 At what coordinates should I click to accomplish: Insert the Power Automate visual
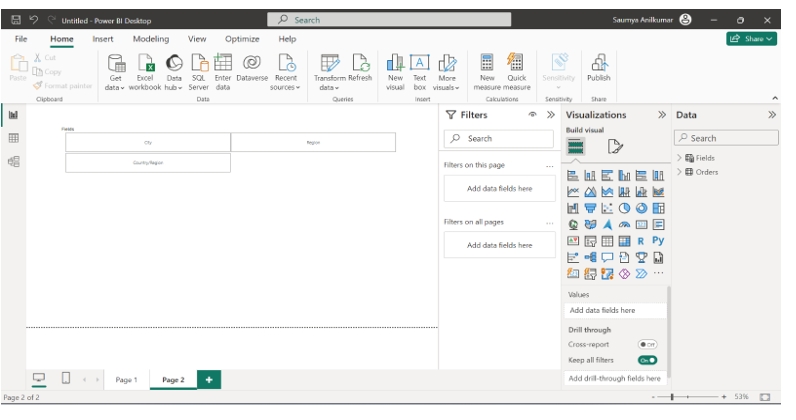(642, 274)
